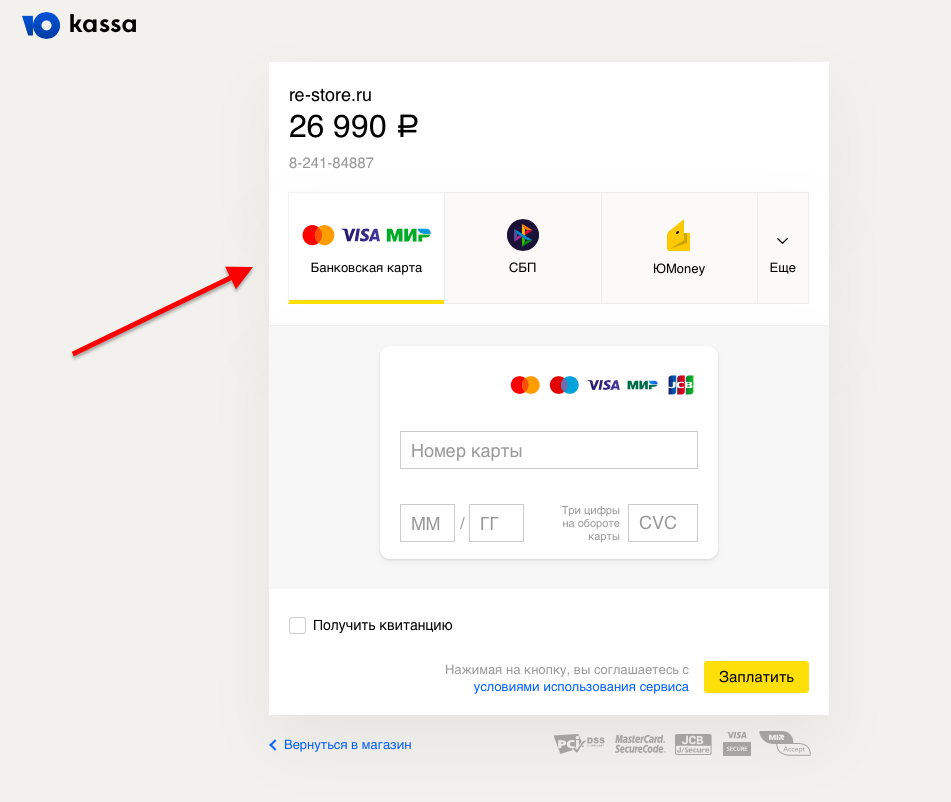Enable the "Получить квитанцию" checkbox
Viewport: 951px width, 802px height.
point(297,626)
